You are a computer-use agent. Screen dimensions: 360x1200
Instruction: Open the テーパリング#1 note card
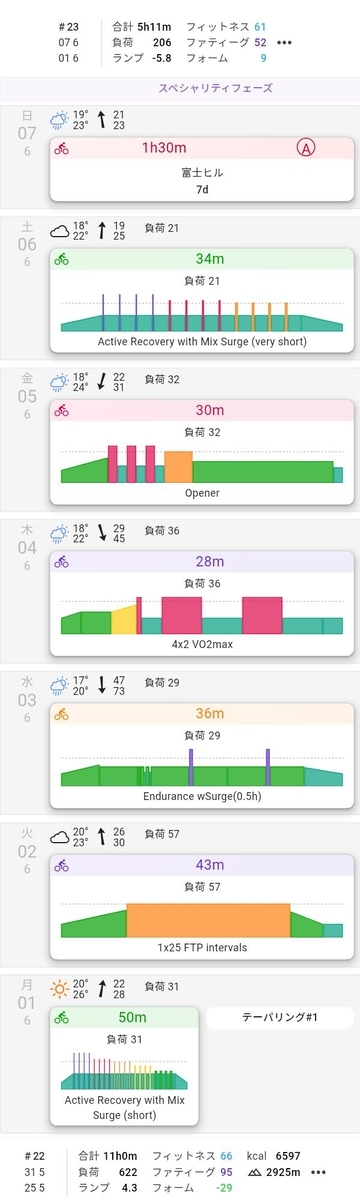[280, 1017]
